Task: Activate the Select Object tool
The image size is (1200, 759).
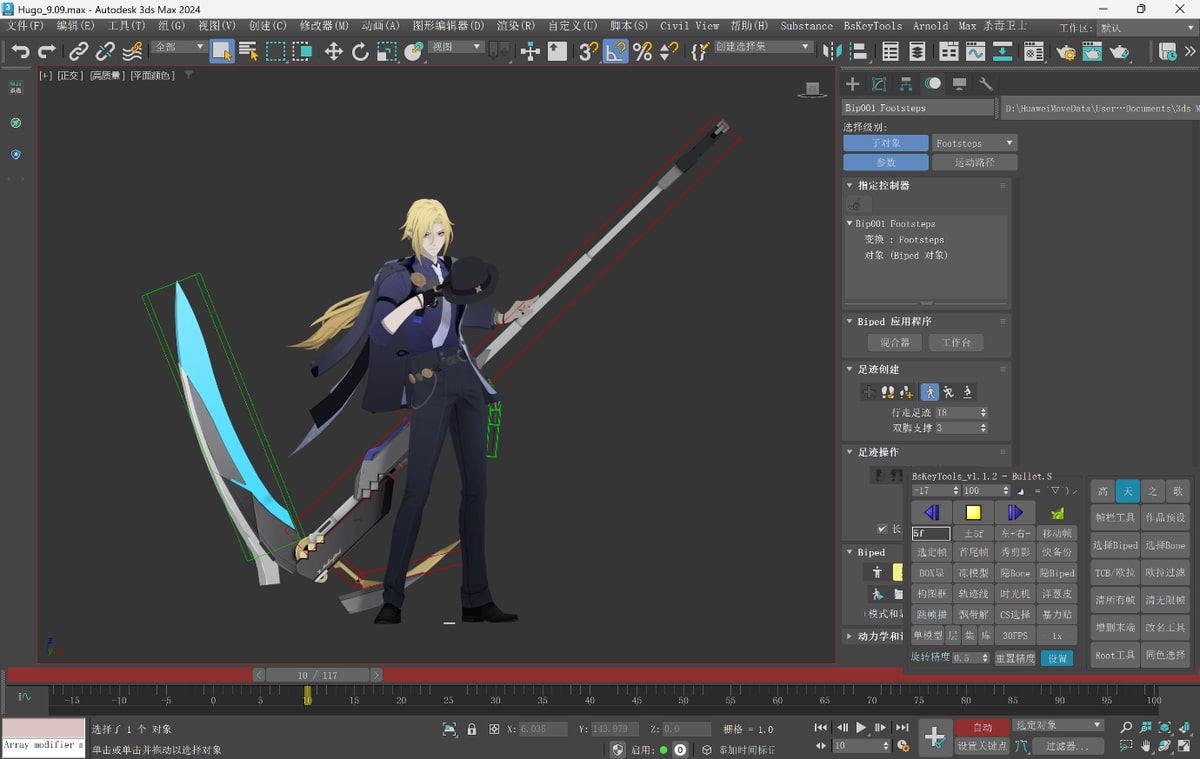Action: click(222, 51)
